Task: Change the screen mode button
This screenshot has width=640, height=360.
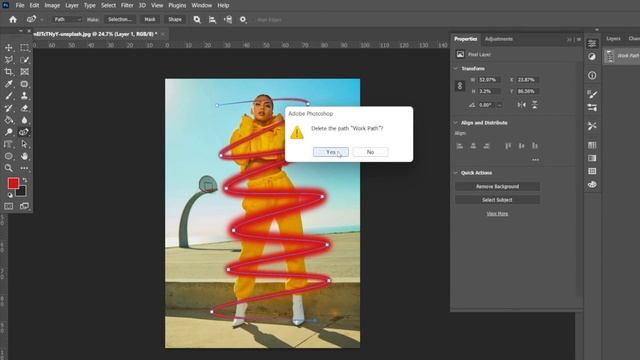Action: click(x=24, y=206)
